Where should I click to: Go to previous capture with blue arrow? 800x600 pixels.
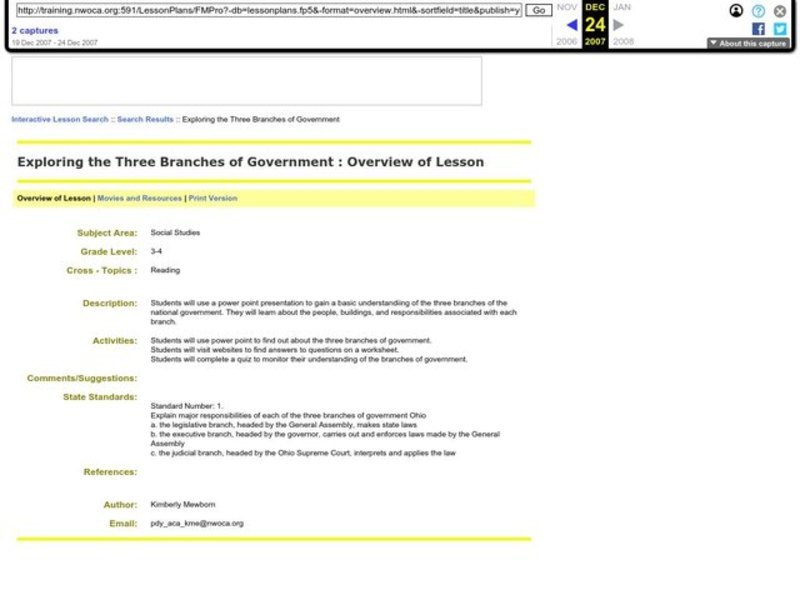[x=571, y=24]
